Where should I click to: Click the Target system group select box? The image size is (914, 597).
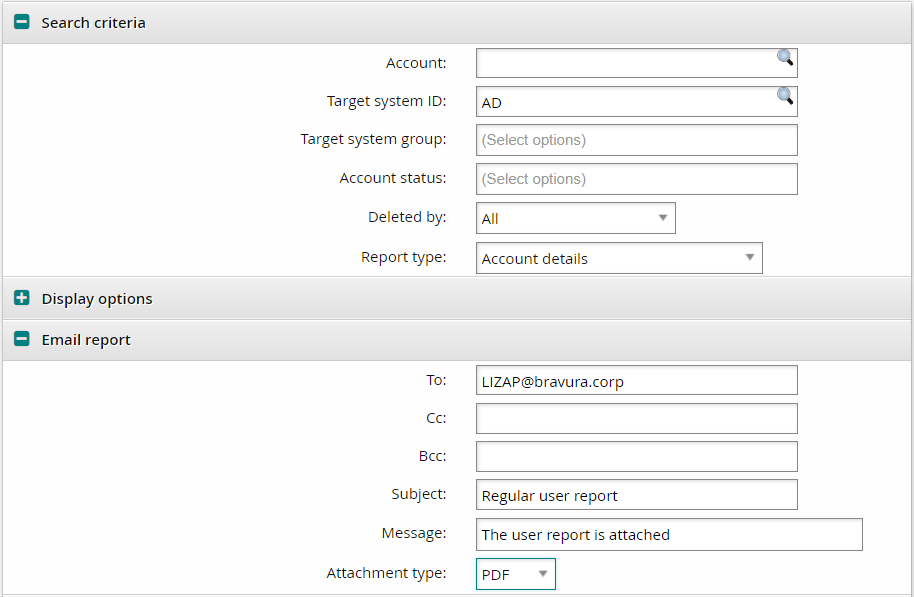[x=636, y=140]
